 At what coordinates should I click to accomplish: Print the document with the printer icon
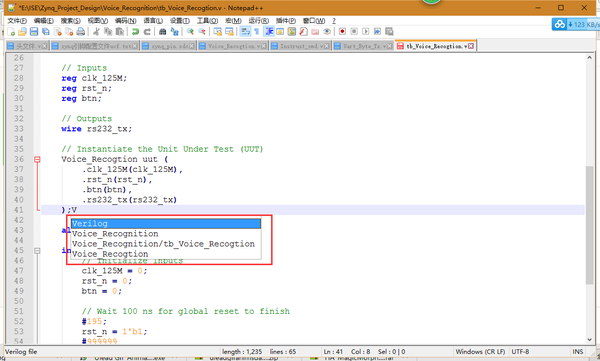click(81, 32)
